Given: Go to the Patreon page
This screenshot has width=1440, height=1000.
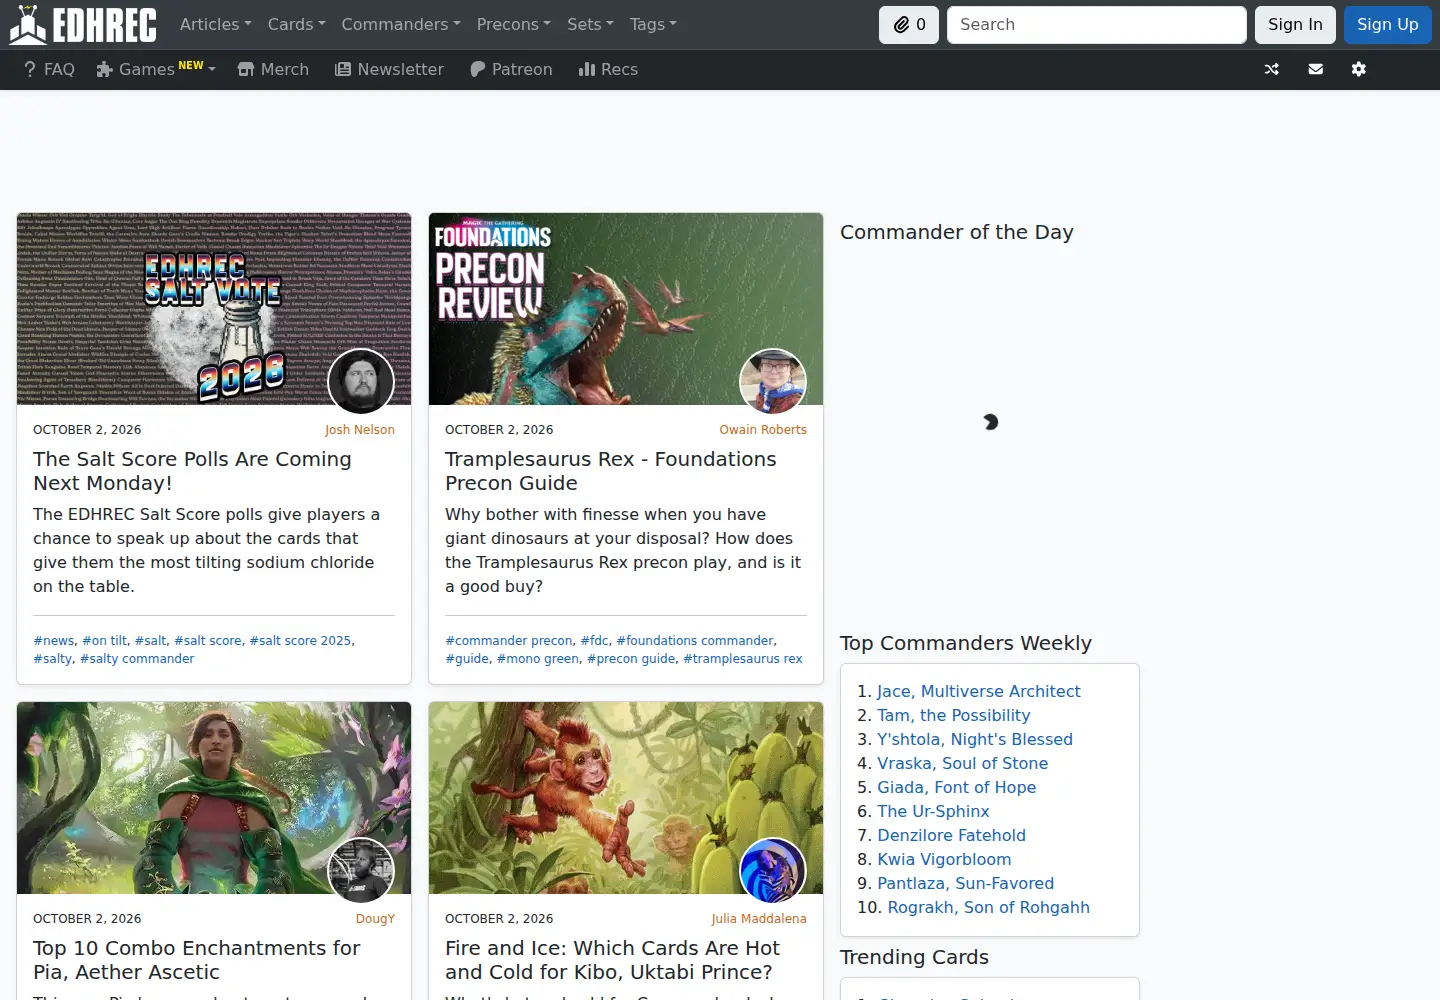Looking at the screenshot, I should pyautogui.click(x=511, y=69).
